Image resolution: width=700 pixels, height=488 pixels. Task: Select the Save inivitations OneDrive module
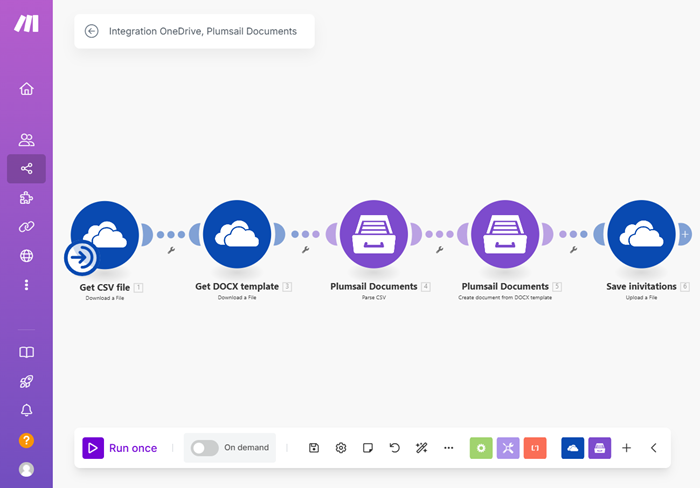tap(642, 234)
